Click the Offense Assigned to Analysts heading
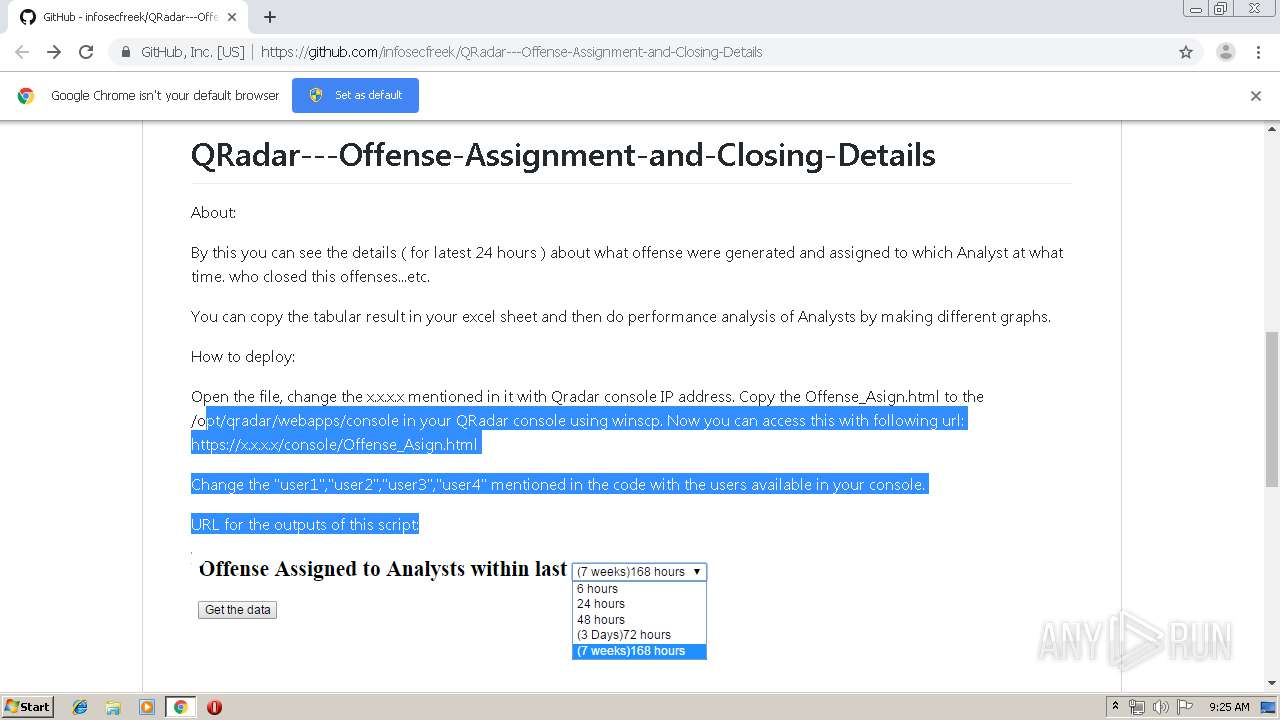This screenshot has width=1280, height=720. [x=383, y=569]
